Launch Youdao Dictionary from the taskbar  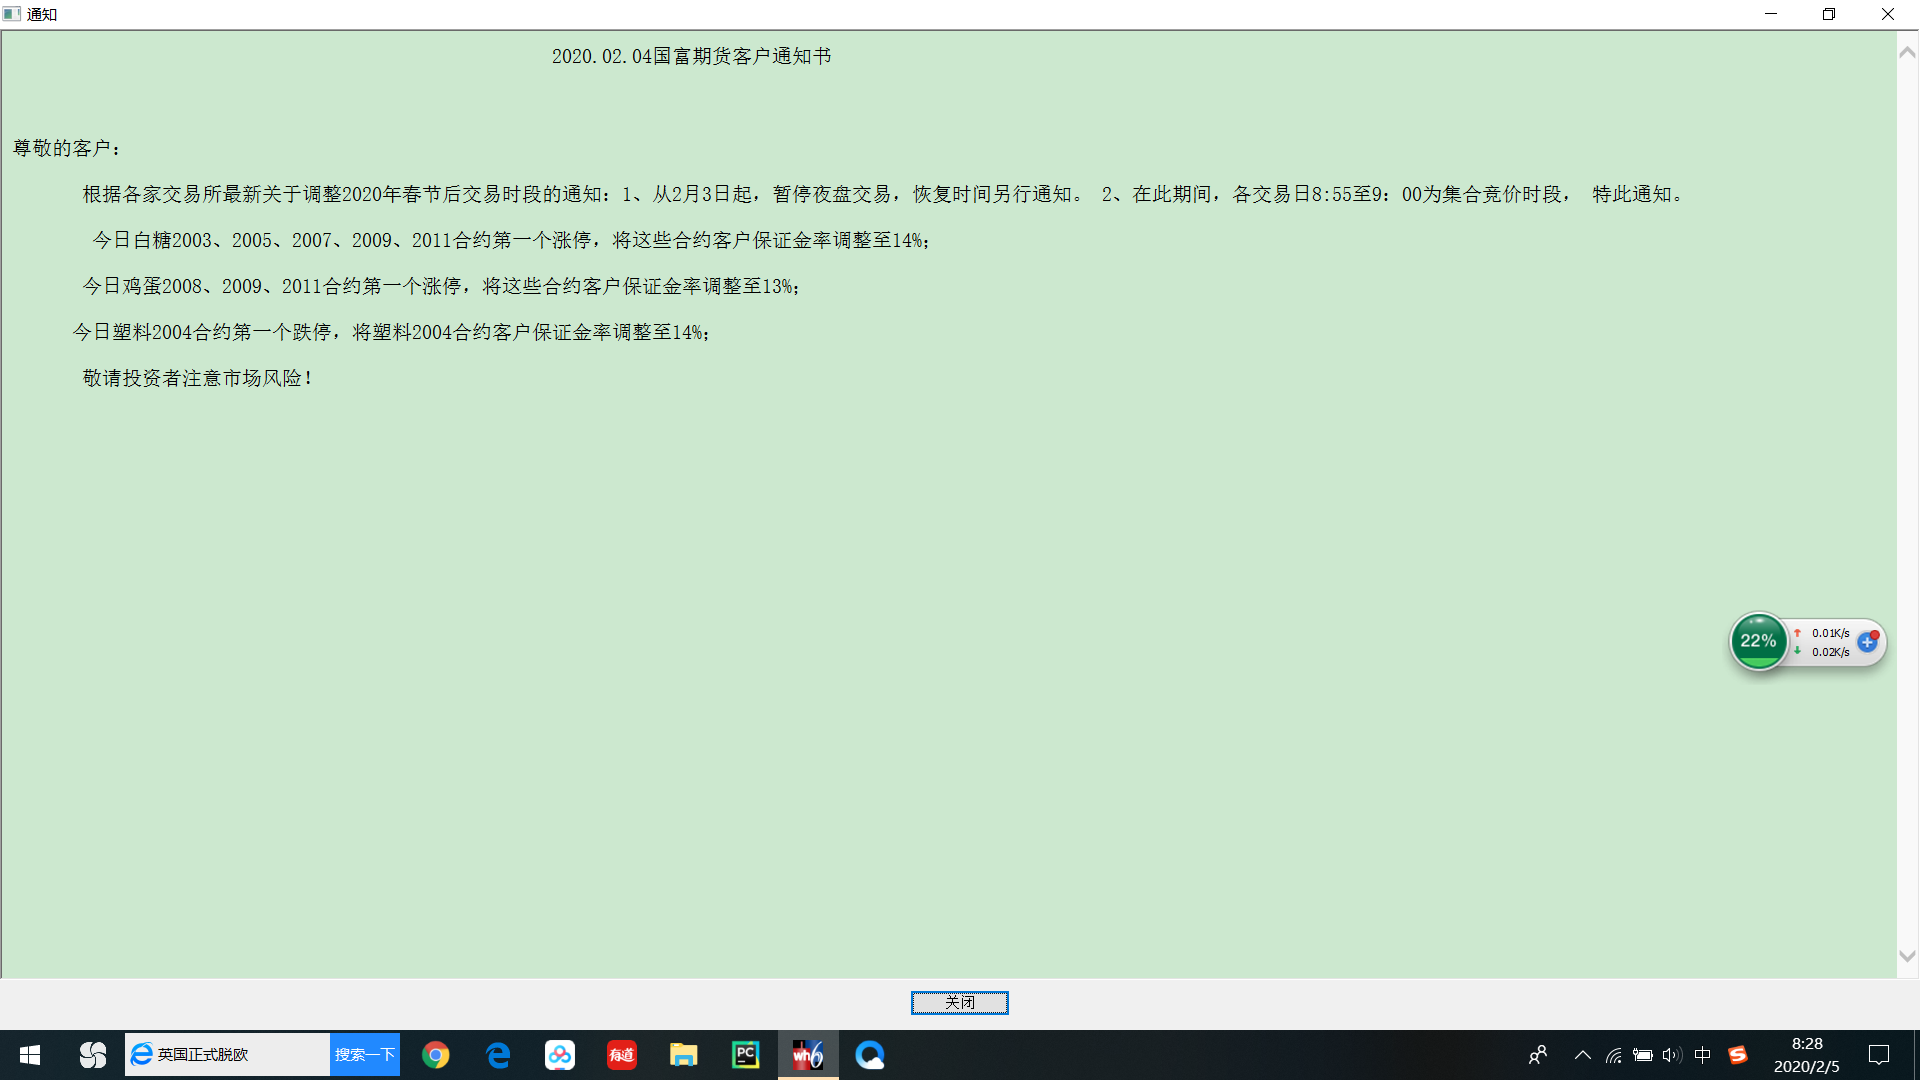click(621, 1055)
